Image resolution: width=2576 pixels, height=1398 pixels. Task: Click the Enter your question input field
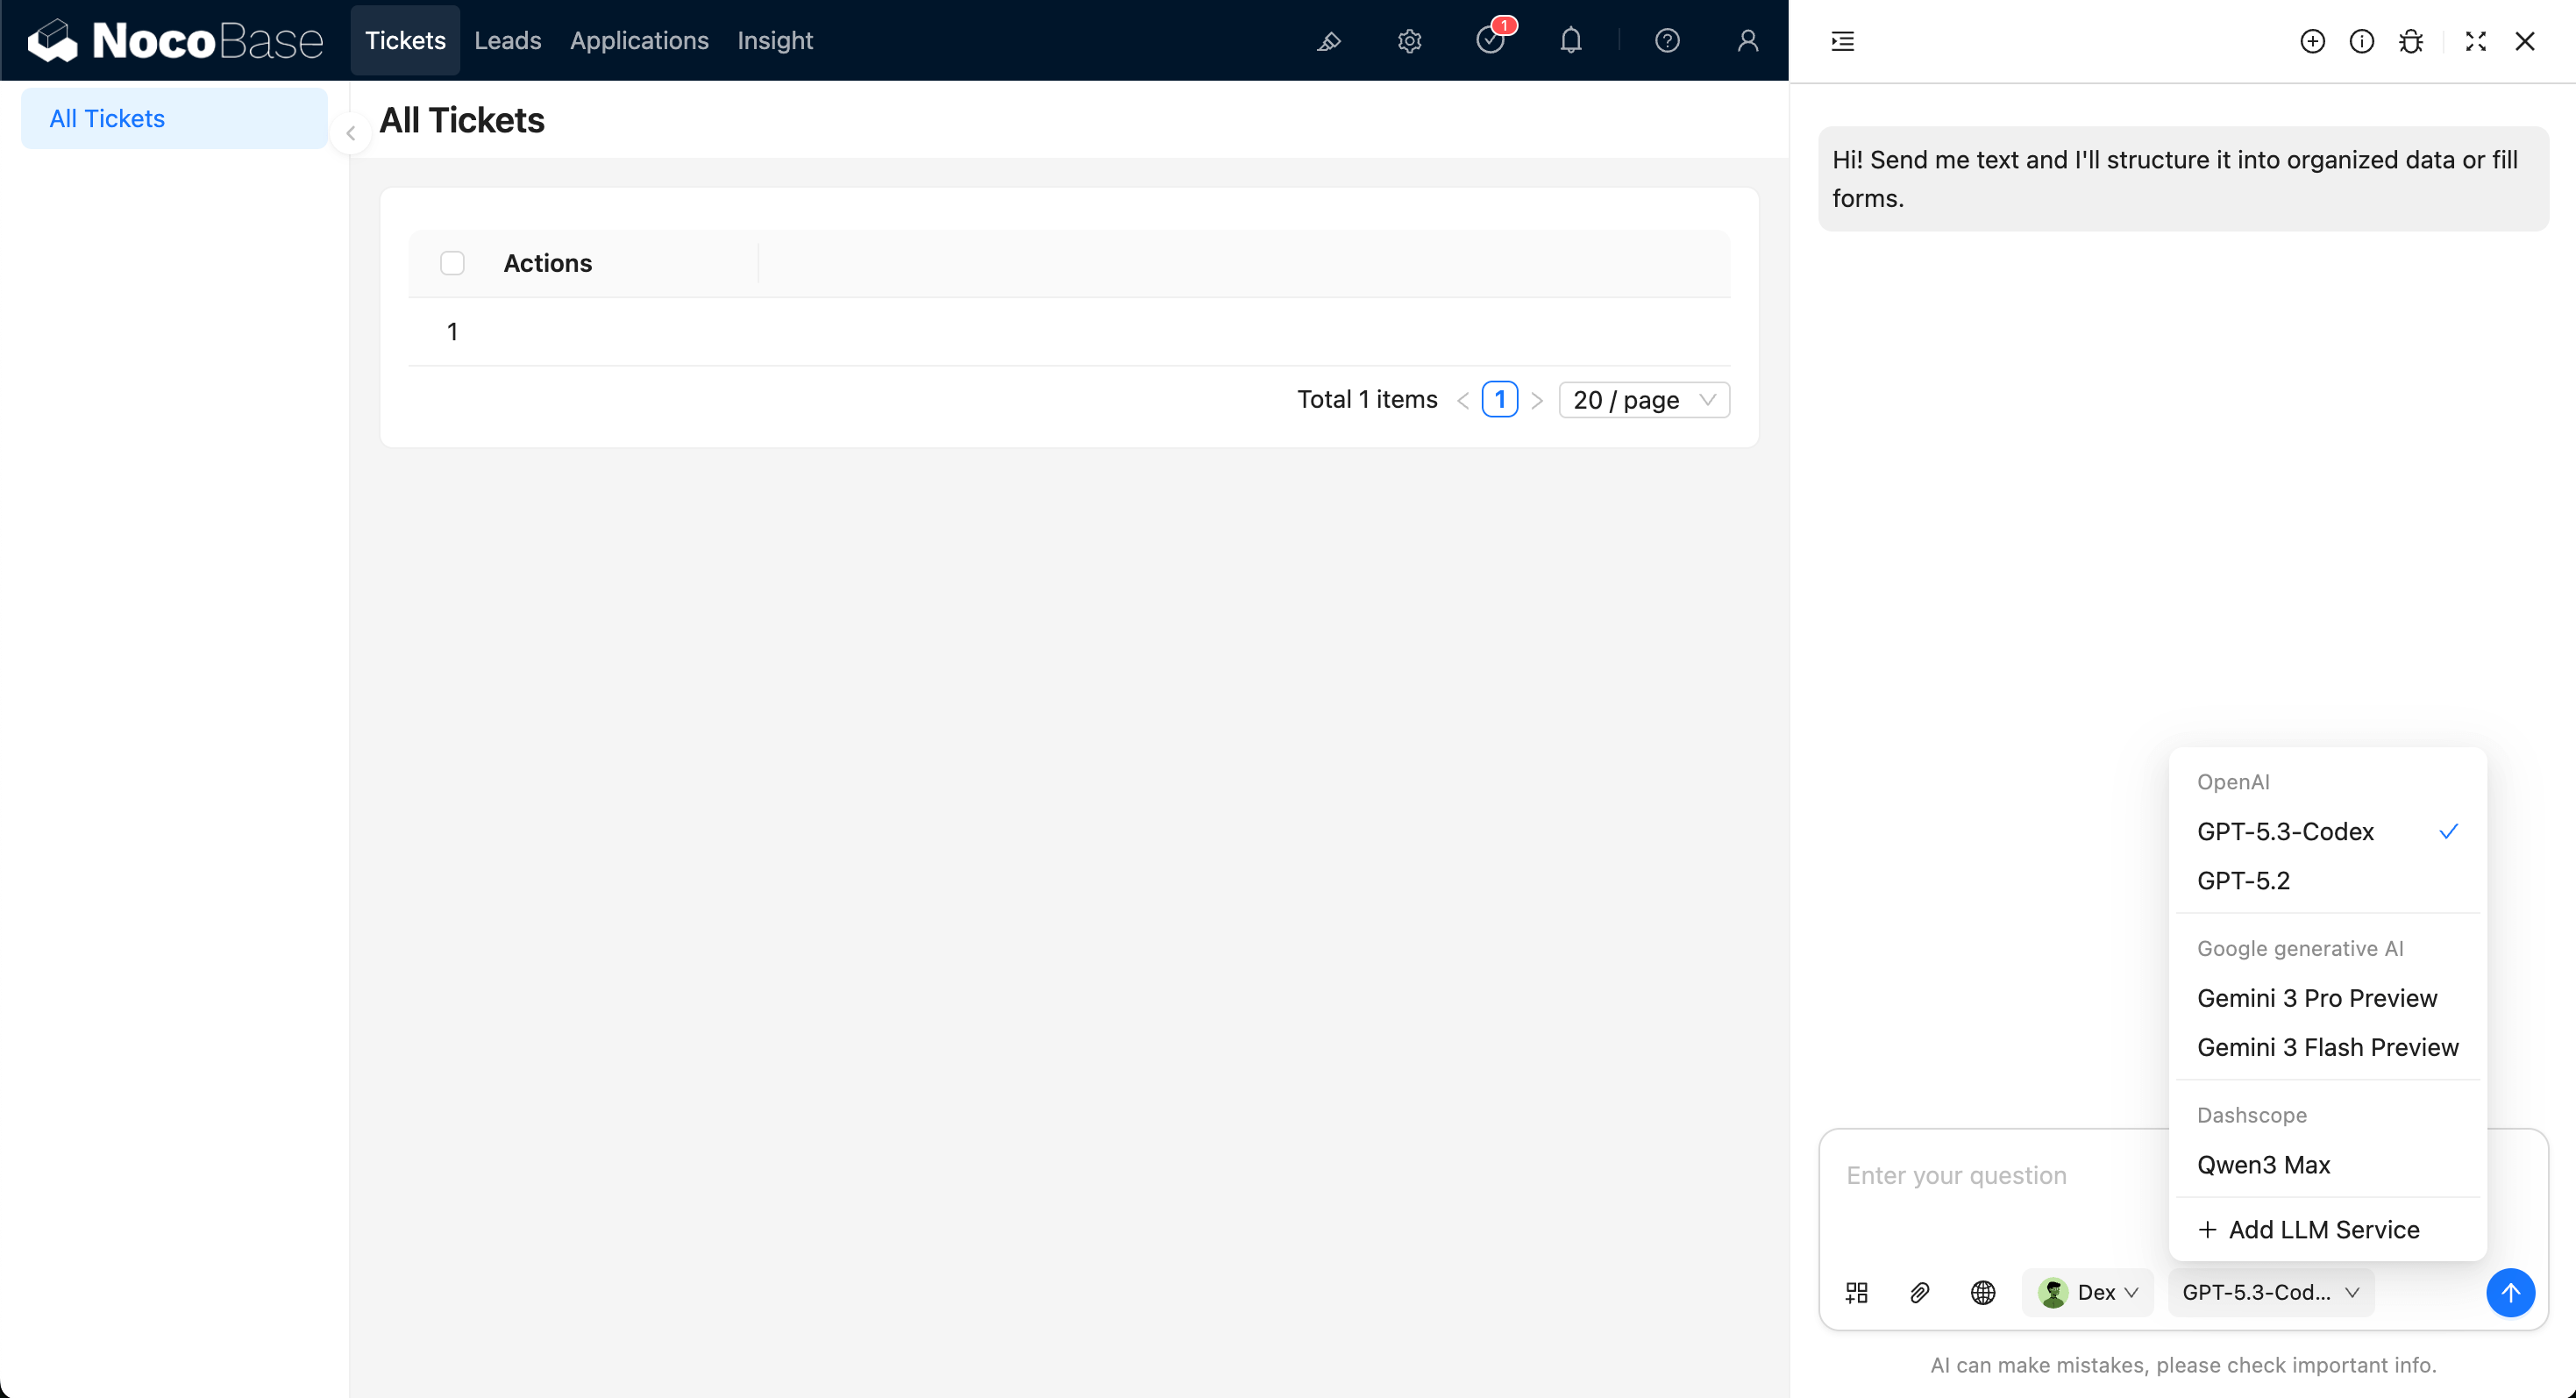tap(1990, 1175)
